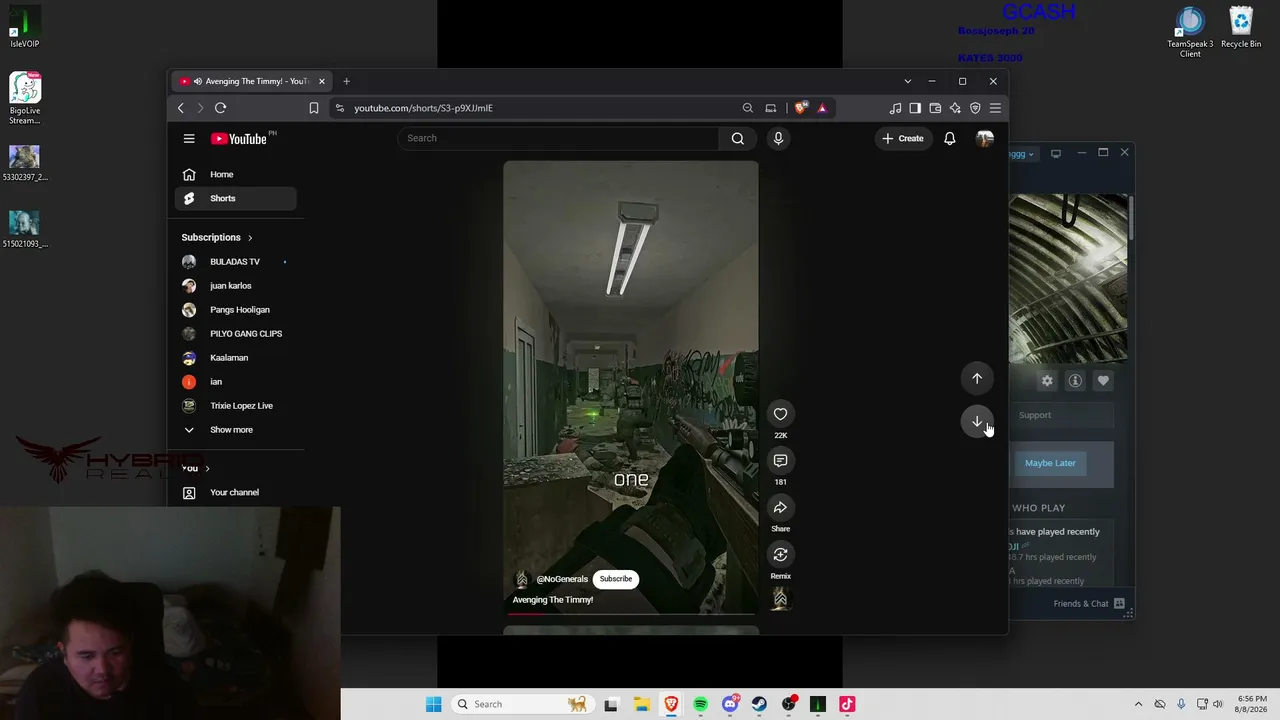Select Shorts in YouTube sidebar
Screen dimensions: 1280x720
point(236,198)
